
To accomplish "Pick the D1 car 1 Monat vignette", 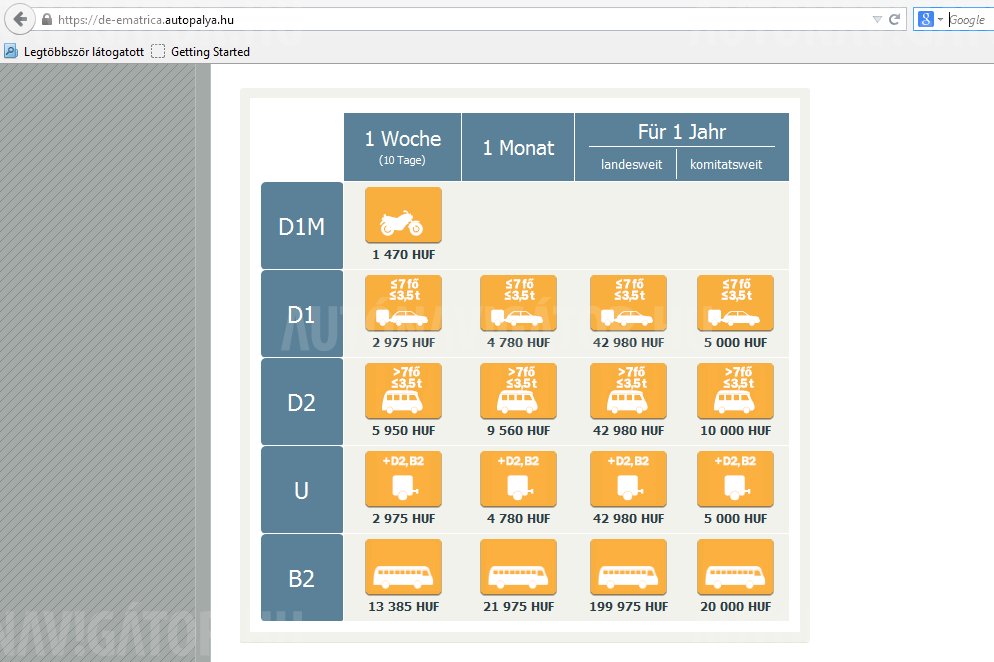I will coord(518,303).
